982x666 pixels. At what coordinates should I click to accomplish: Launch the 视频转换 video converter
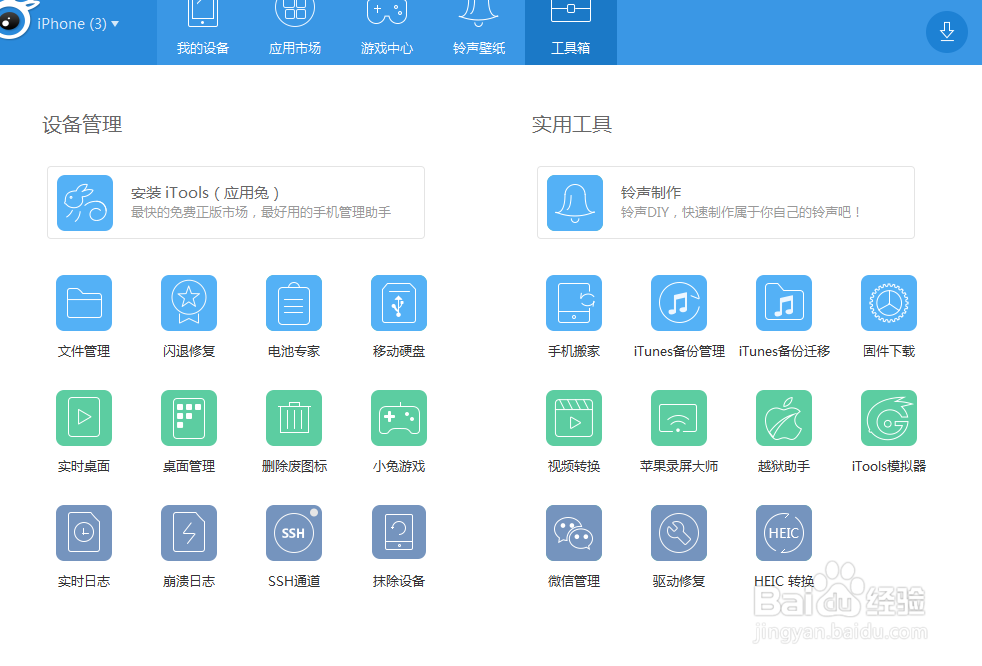(x=574, y=418)
